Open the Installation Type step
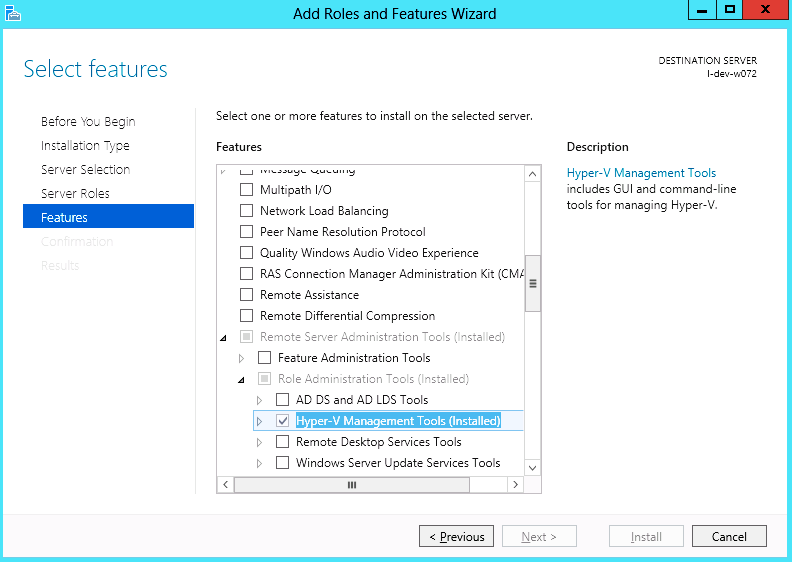This screenshot has width=792, height=562. pyautogui.click(x=85, y=145)
